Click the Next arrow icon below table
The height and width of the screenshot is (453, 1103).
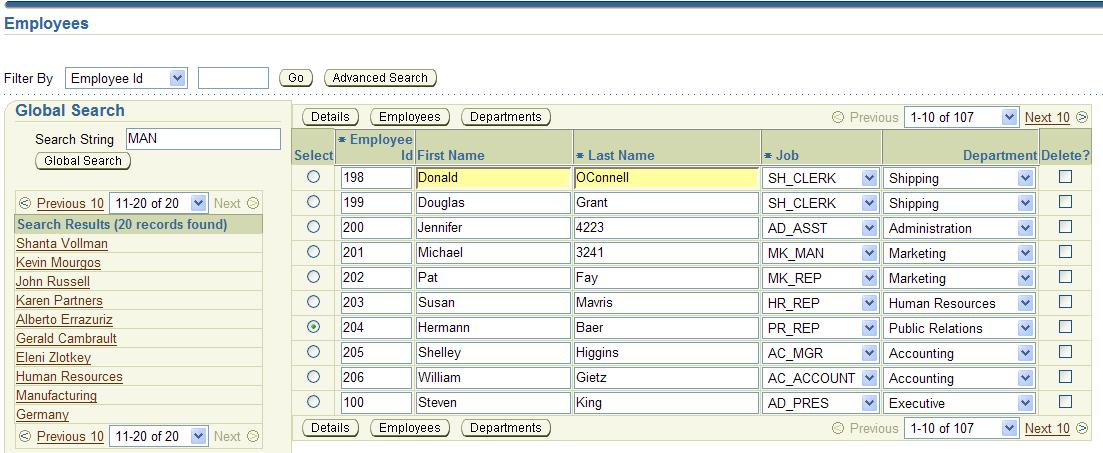pos(1082,429)
